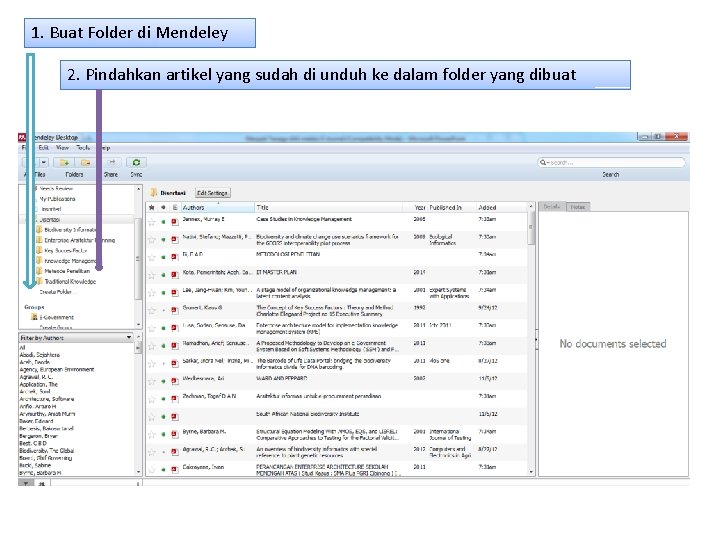This screenshot has height=540, width=720.
Task: Click the Share toolbar icon
Action: [x=112, y=163]
